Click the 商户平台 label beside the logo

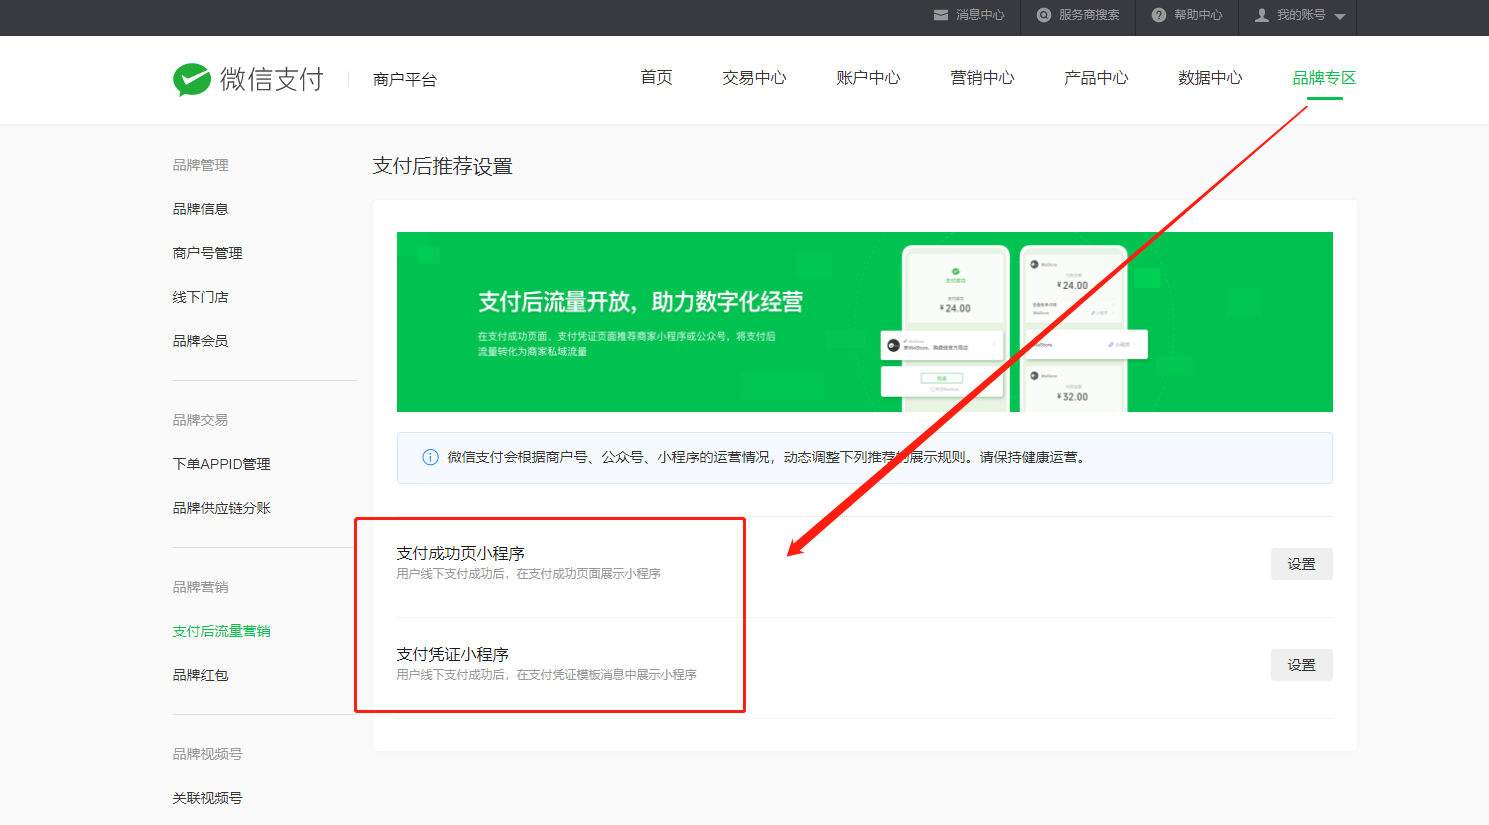click(x=405, y=80)
